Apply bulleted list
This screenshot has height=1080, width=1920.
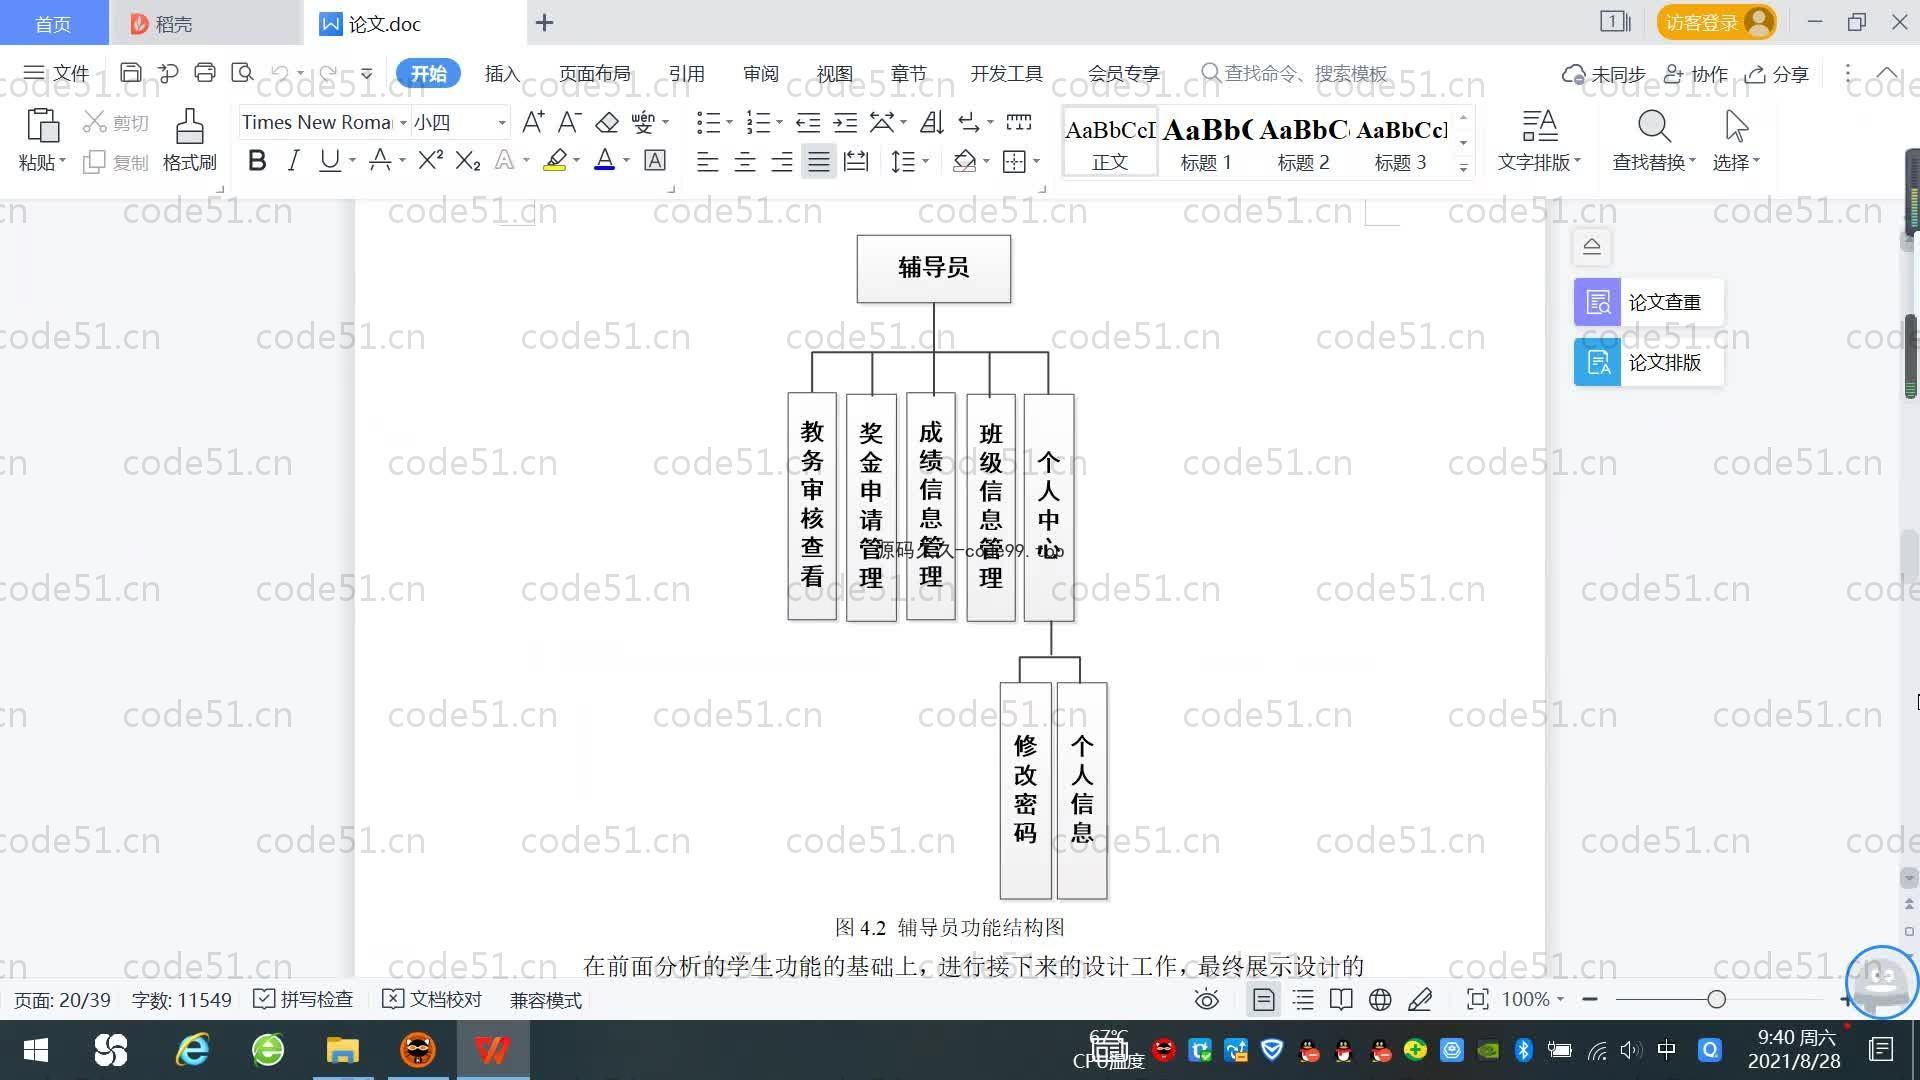(x=709, y=122)
